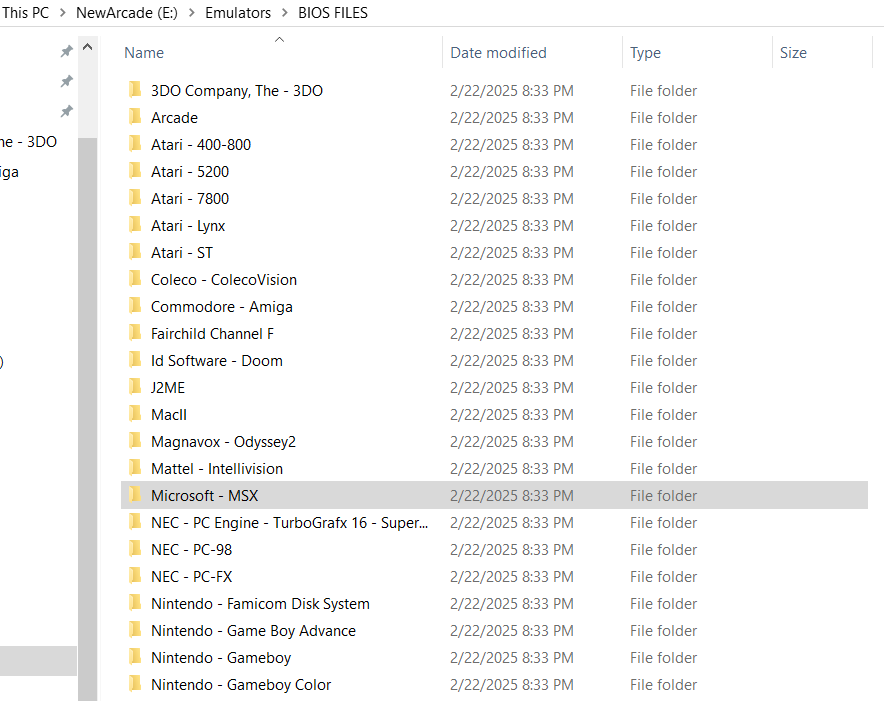The width and height of the screenshot is (884, 701).
Task: Click the navigation pane scroll up arrow
Action: (x=87, y=47)
